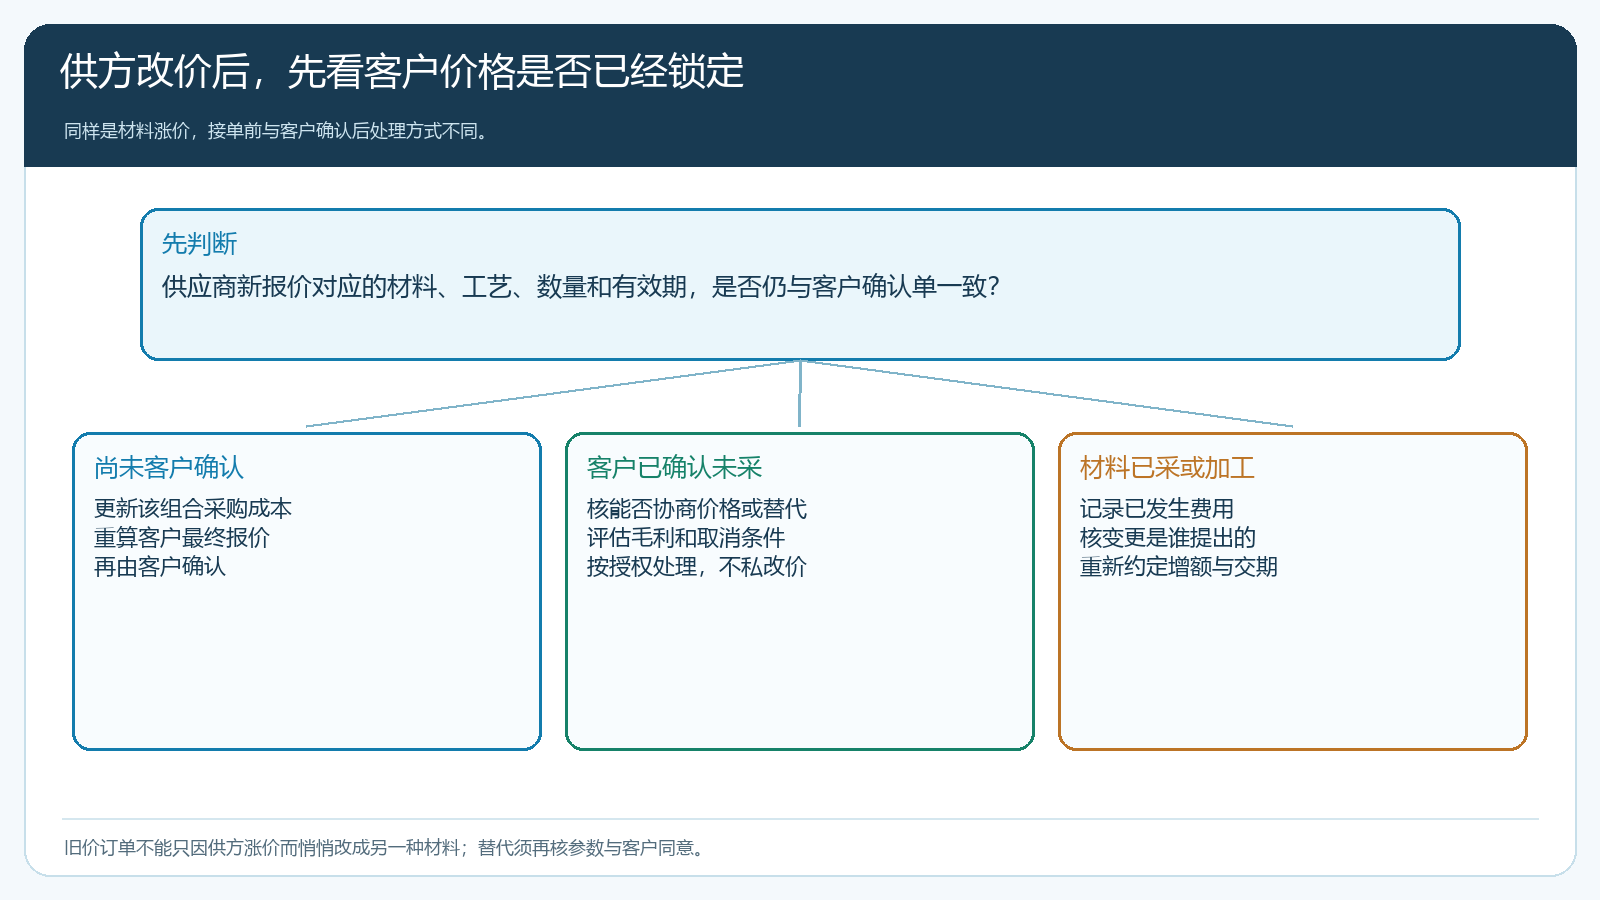Select the line 更新该组合采购成本
The image size is (1600, 900).
pos(193,509)
